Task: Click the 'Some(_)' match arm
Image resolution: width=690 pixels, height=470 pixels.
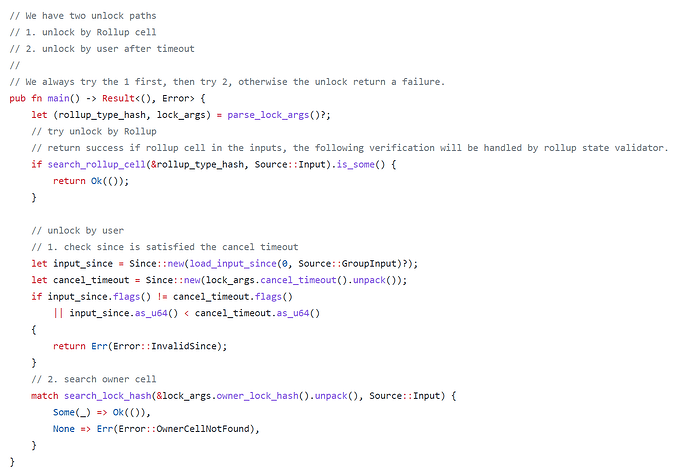Action: pos(72,412)
